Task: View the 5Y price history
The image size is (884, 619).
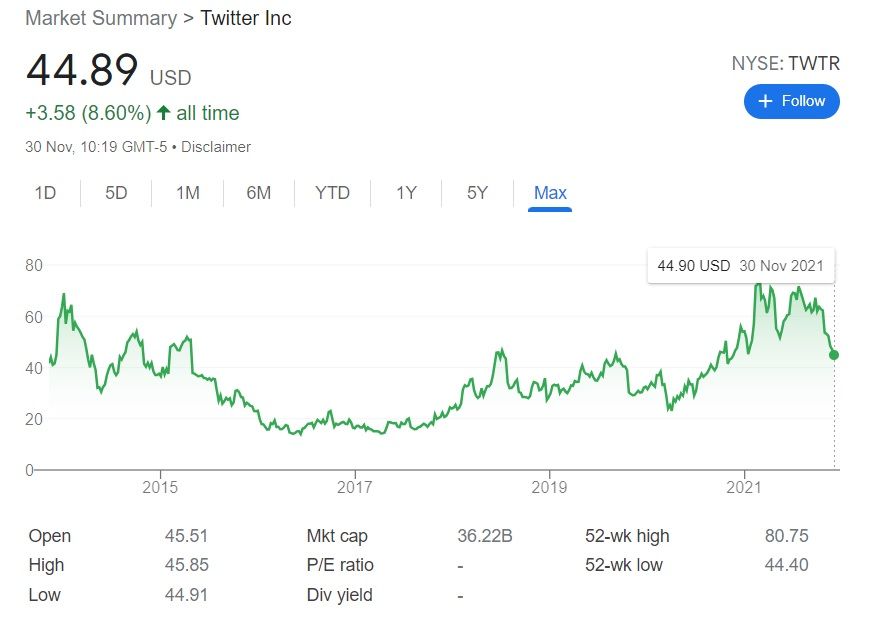Action: pyautogui.click(x=475, y=193)
